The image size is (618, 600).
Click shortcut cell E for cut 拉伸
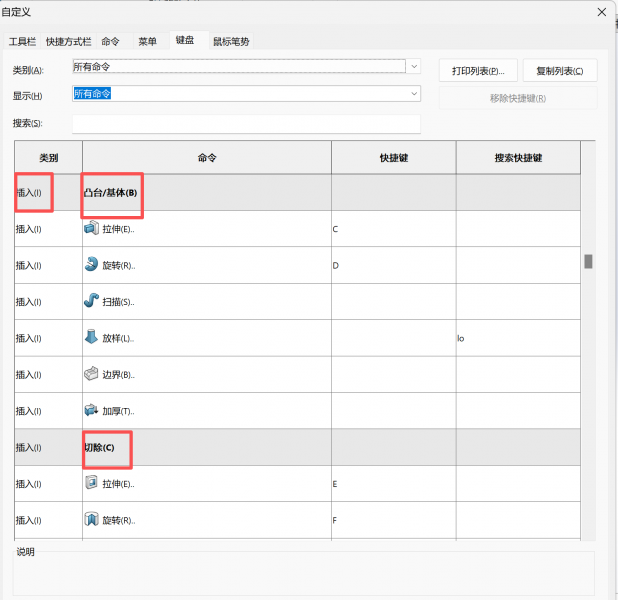click(x=394, y=484)
